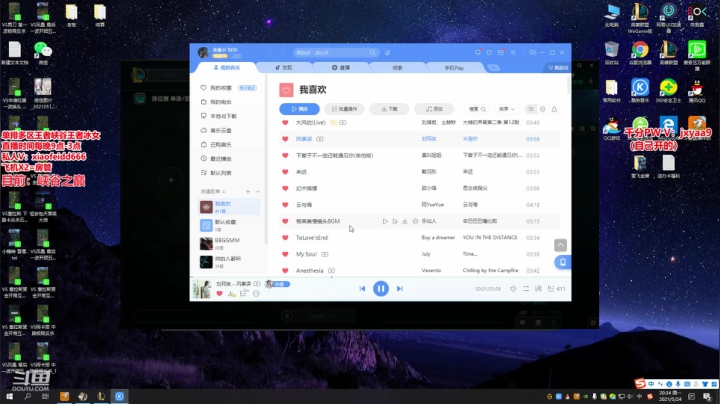Skip to the previous track
Image resolution: width=720 pixels, height=404 pixels.
click(x=362, y=289)
